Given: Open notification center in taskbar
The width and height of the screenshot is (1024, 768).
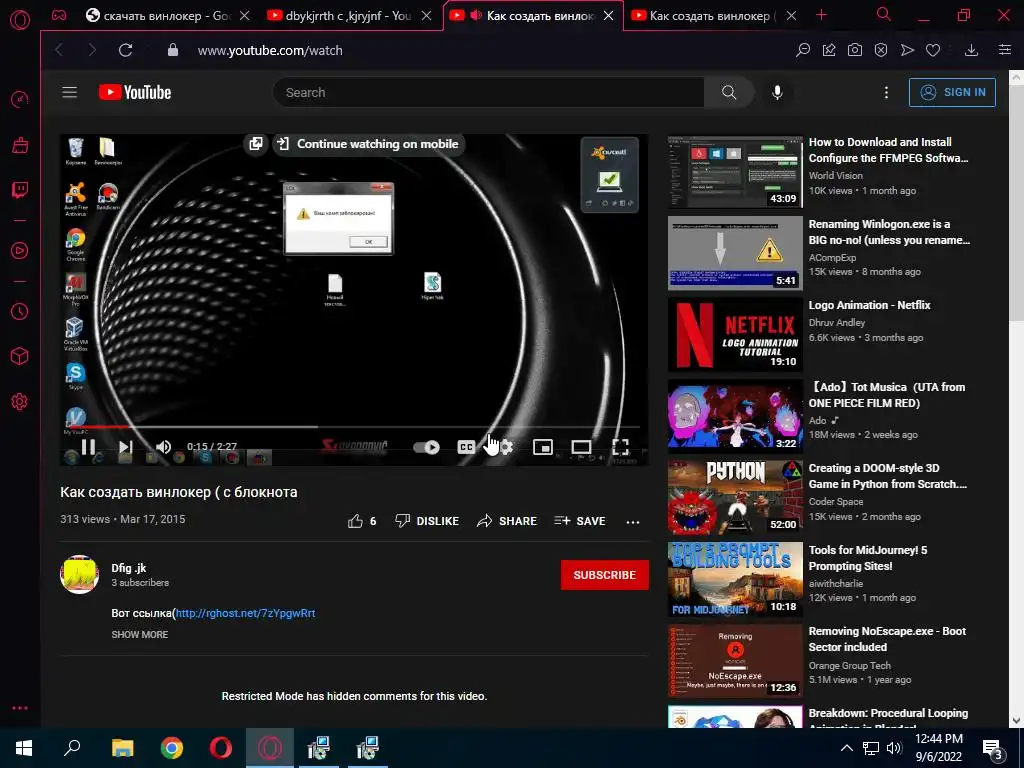Looking at the screenshot, I should 993,749.
